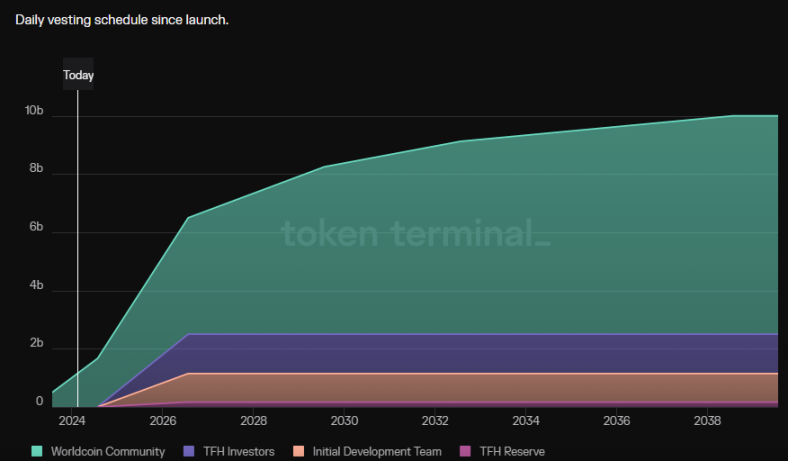Click the TFH Reserve magenta legend swatch
Screen dimensions: 788x461
[x=465, y=451]
